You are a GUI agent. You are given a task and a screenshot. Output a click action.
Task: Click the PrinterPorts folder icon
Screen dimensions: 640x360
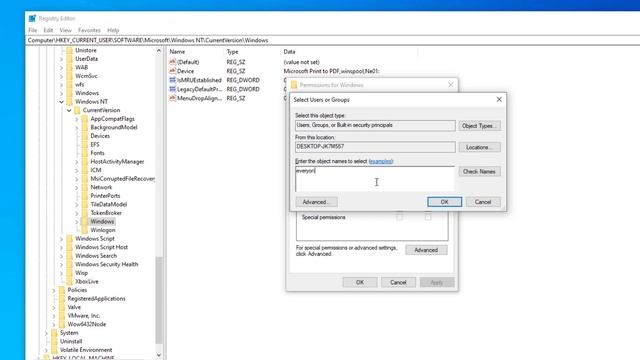[85, 196]
